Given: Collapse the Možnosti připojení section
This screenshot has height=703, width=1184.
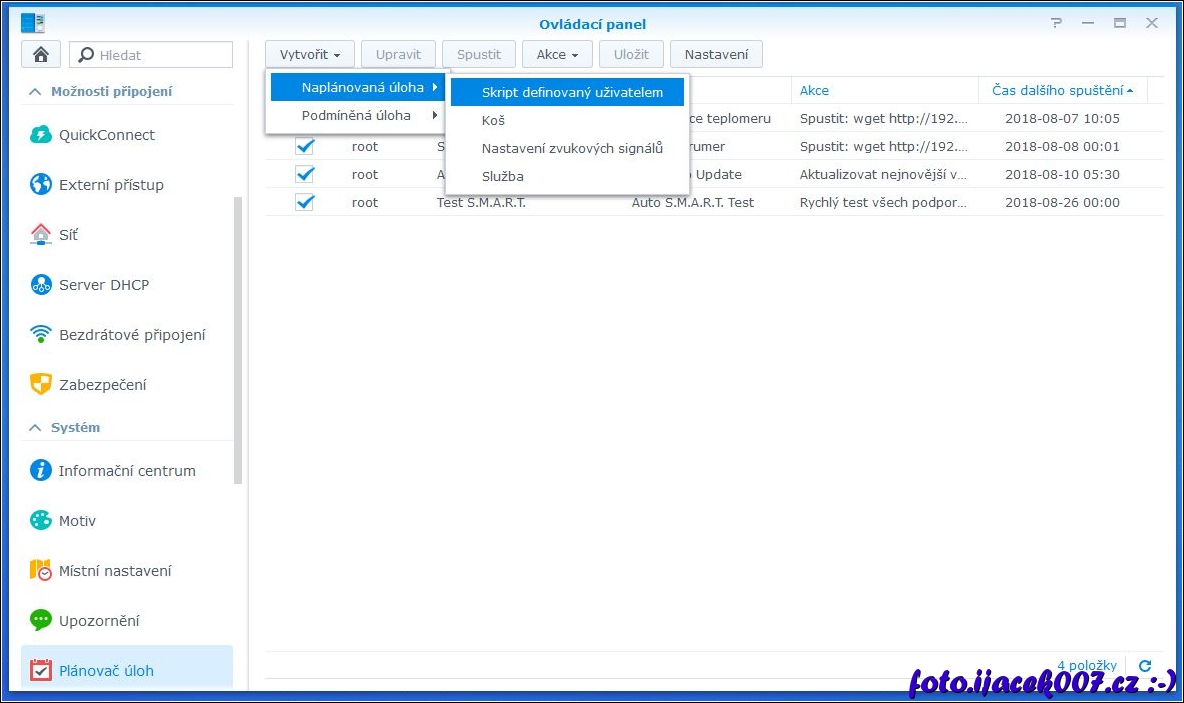Looking at the screenshot, I should click(35, 91).
